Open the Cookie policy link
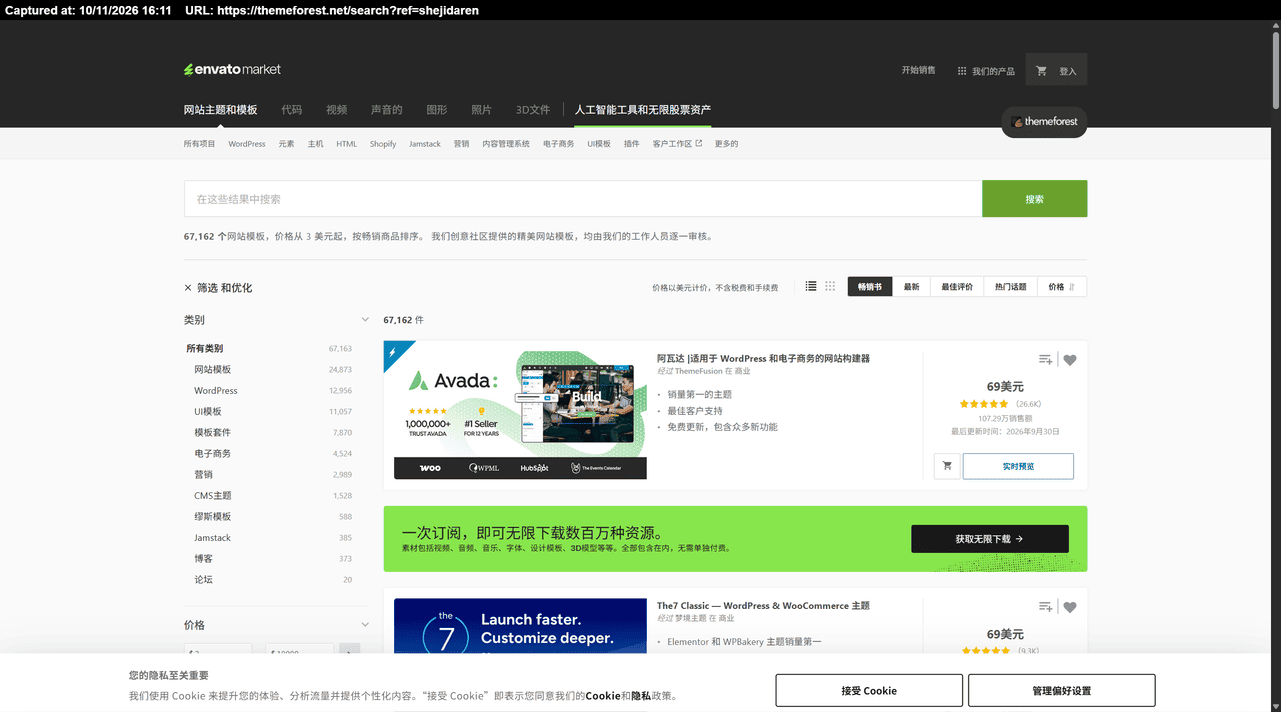Image resolution: width=1281 pixels, height=712 pixels. 603,696
